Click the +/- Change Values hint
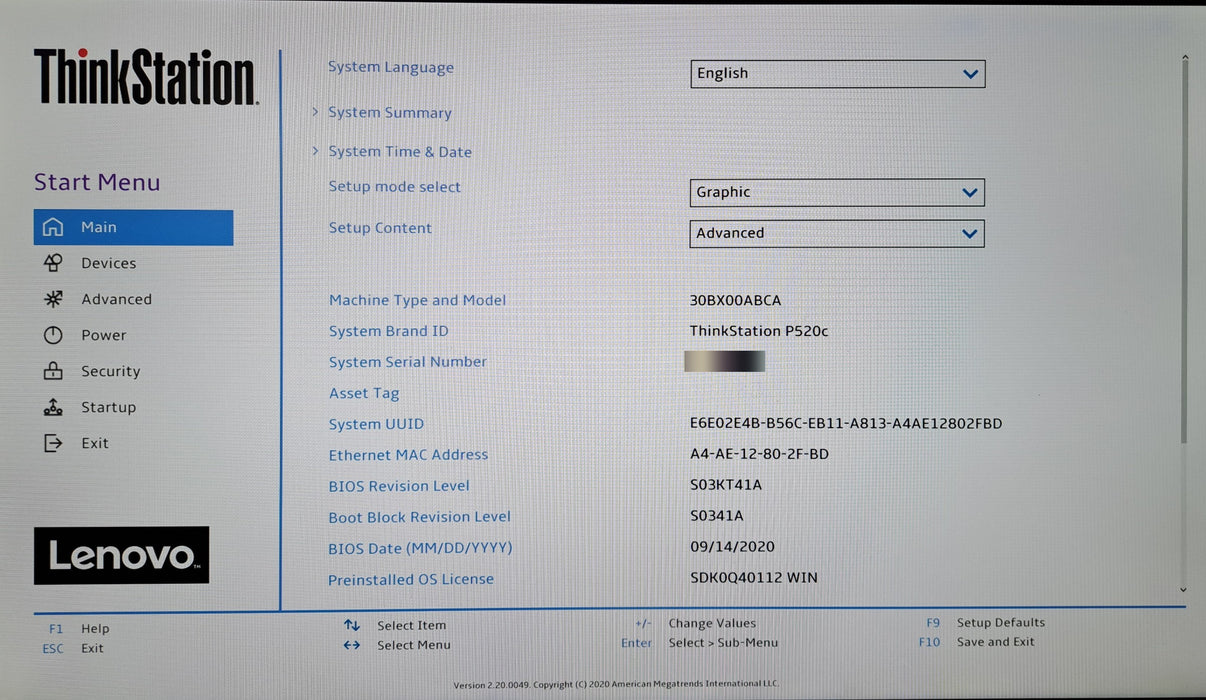 click(x=695, y=623)
